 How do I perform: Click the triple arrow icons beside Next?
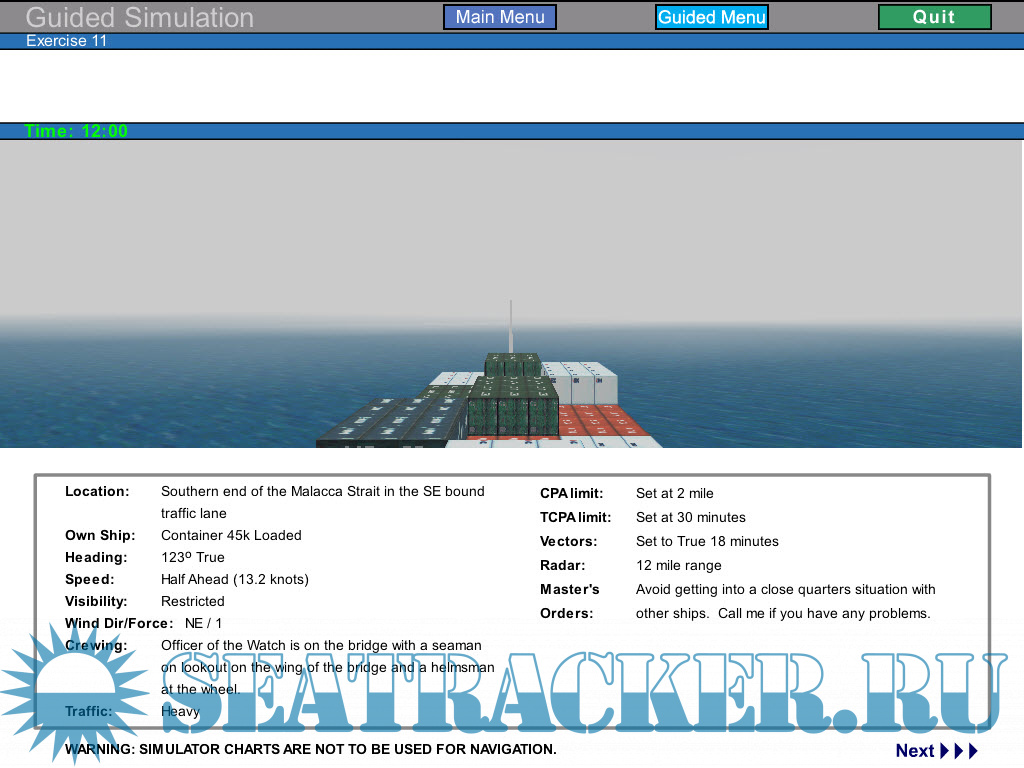tap(960, 751)
